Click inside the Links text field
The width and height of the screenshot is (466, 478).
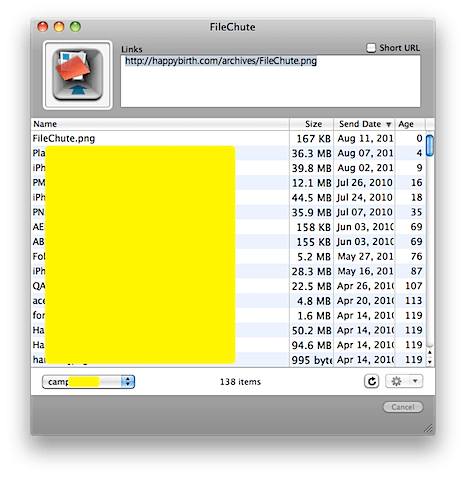[x=270, y=81]
